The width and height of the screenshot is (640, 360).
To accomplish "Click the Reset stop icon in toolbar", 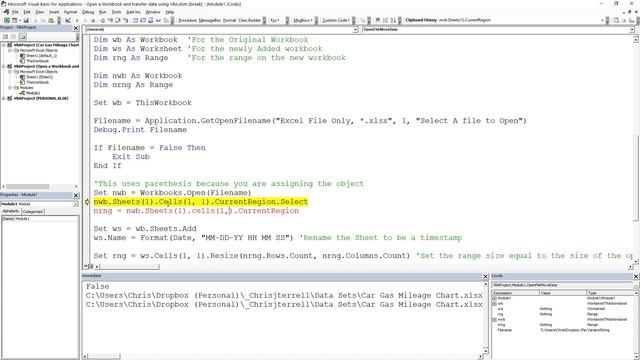I will [93, 20].
